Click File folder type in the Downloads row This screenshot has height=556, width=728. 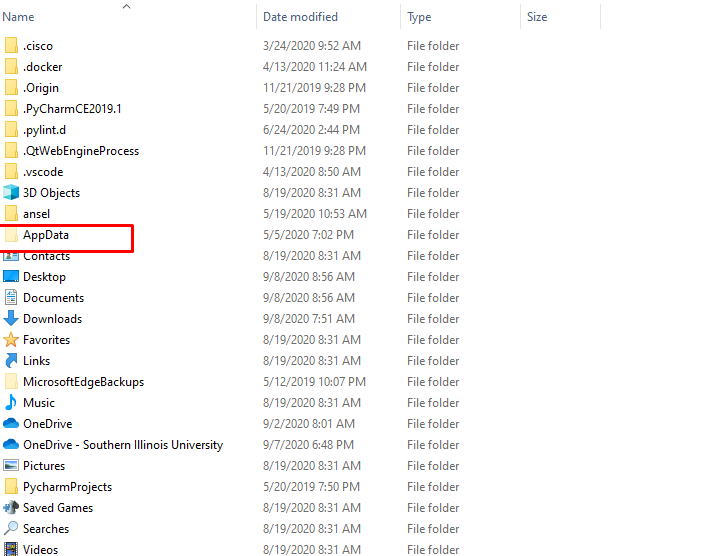point(433,319)
